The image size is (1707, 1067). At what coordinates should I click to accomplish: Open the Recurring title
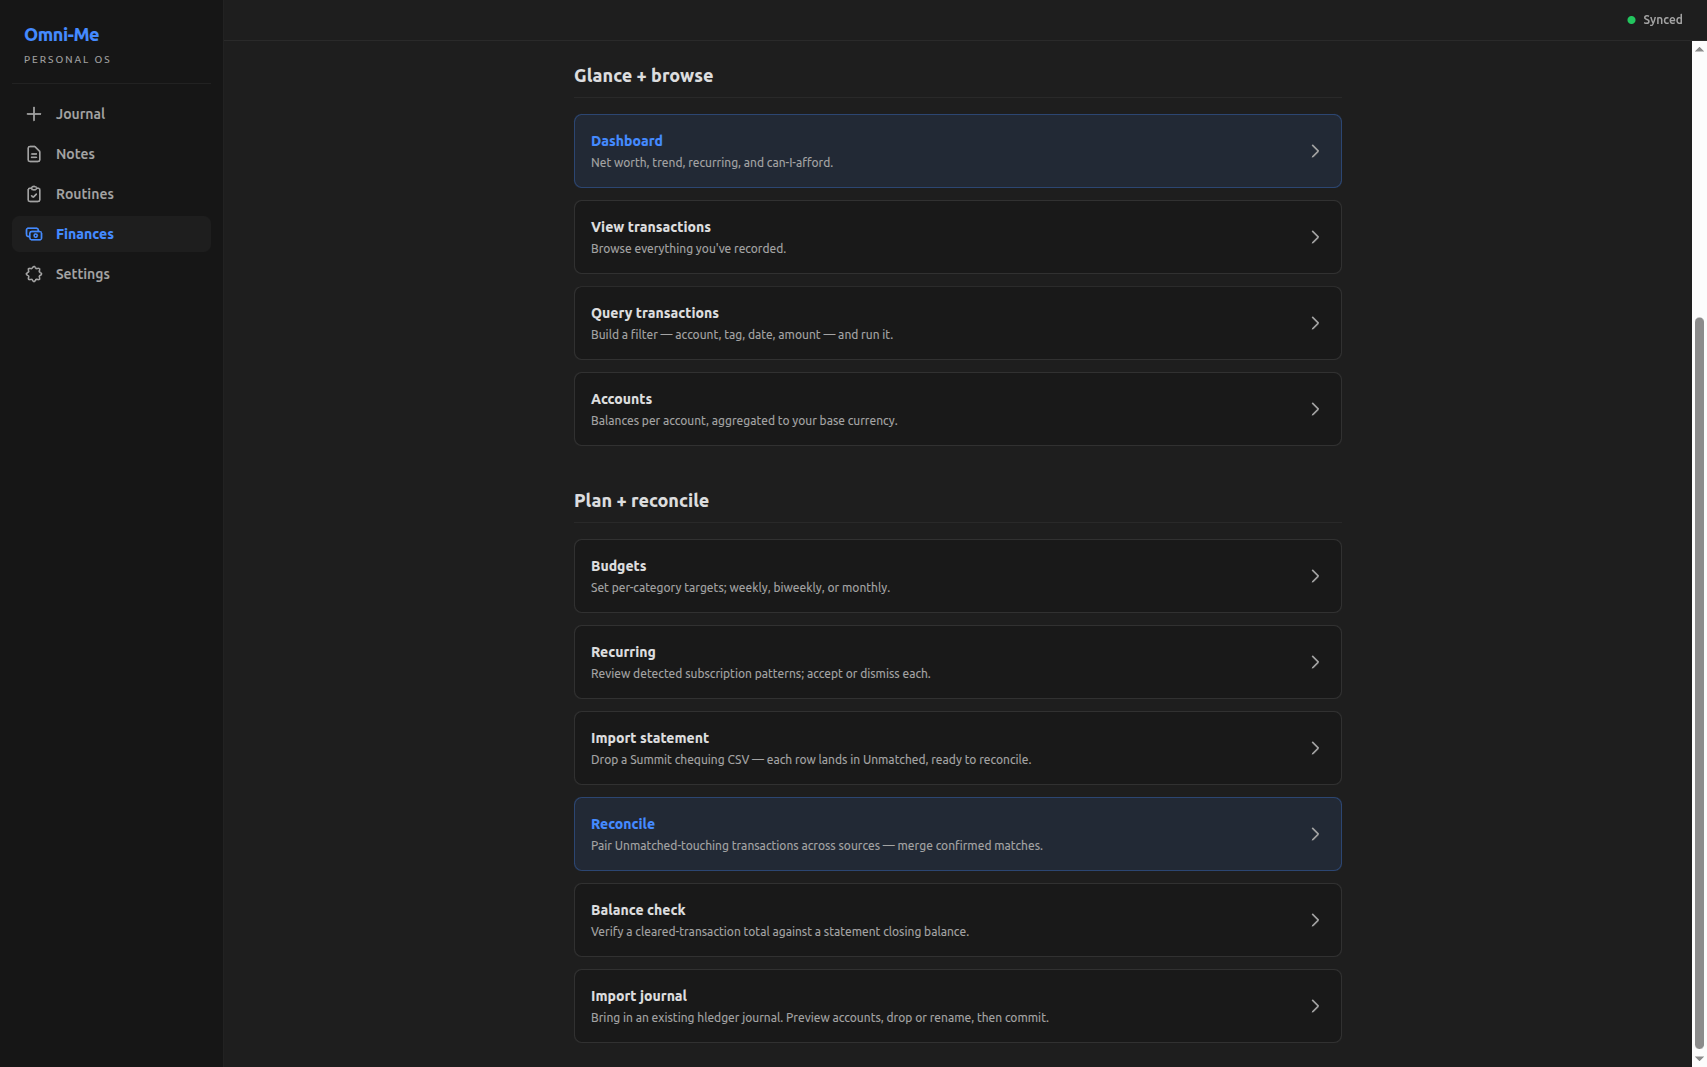[x=623, y=652]
